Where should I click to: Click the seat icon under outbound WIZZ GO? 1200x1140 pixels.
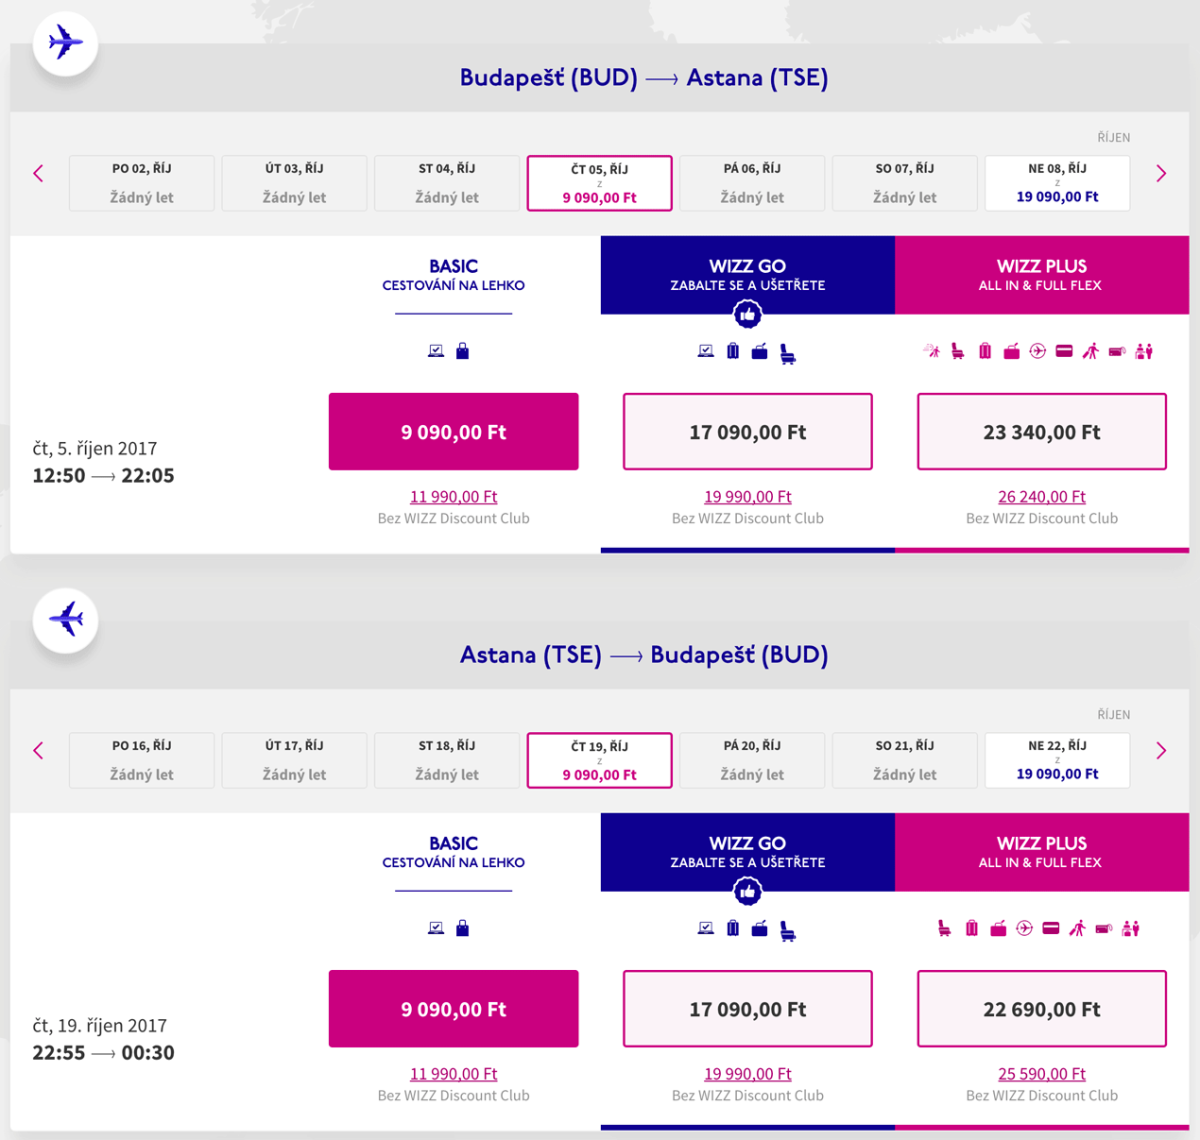(x=788, y=353)
